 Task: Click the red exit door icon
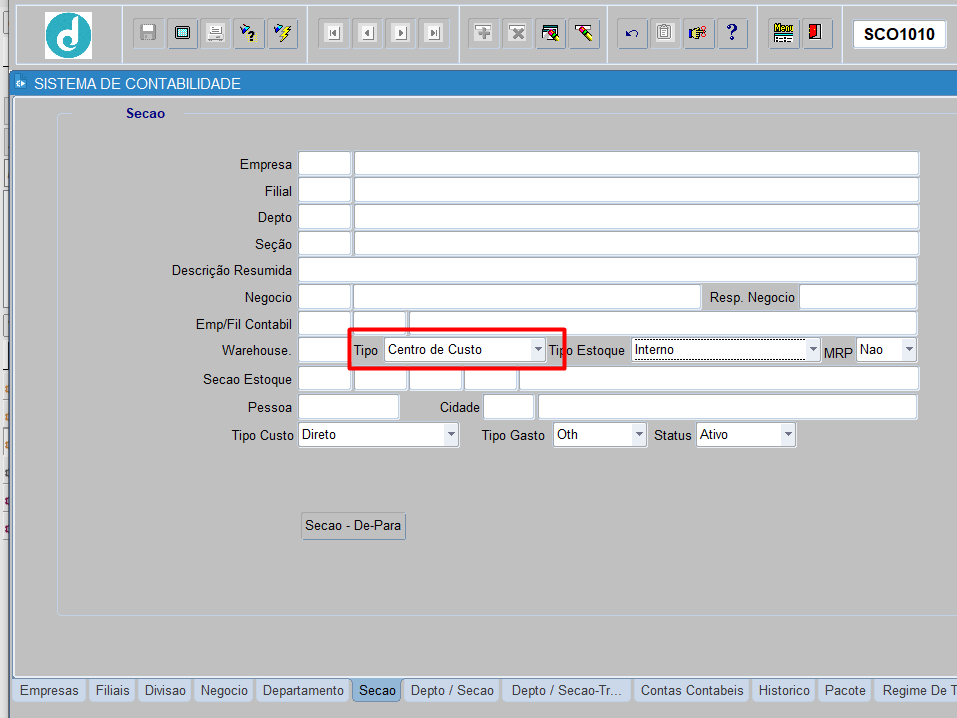[x=816, y=33]
